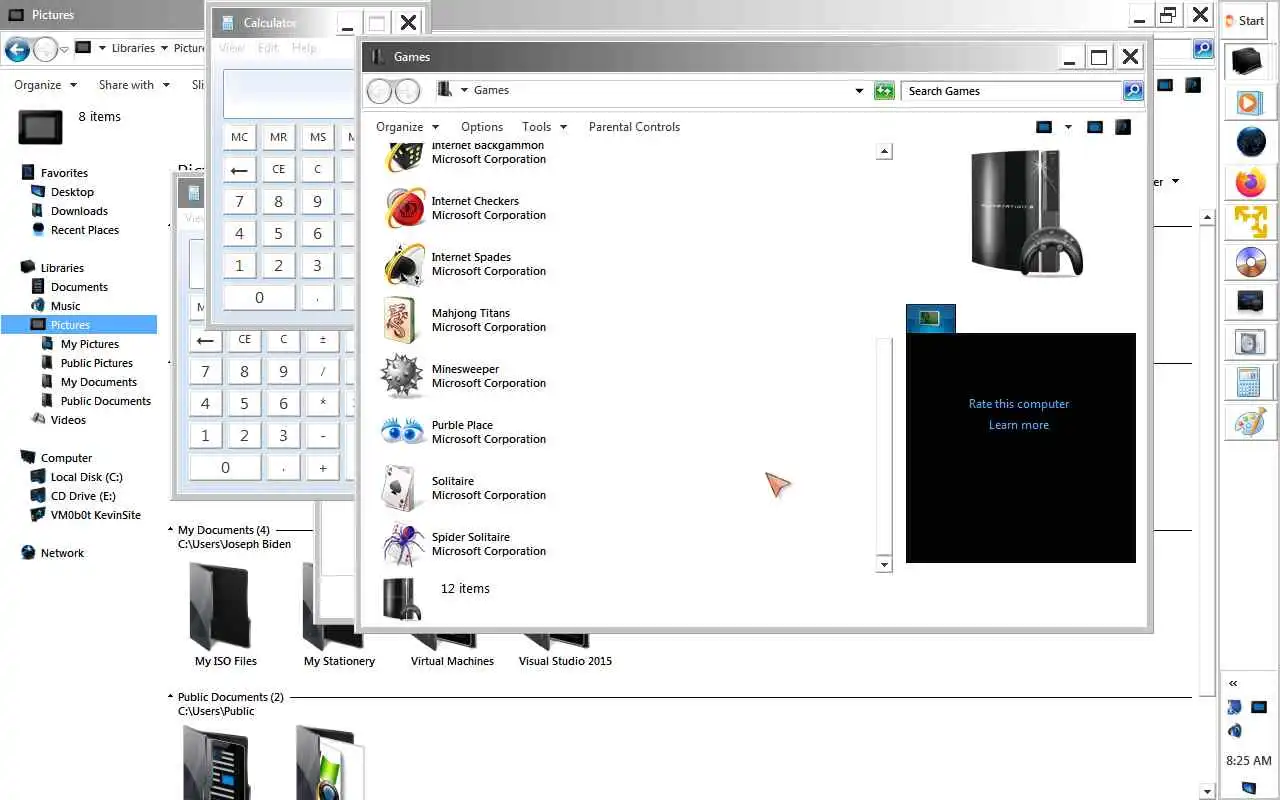Open Visual Studio 2015 folder

click(x=565, y=650)
